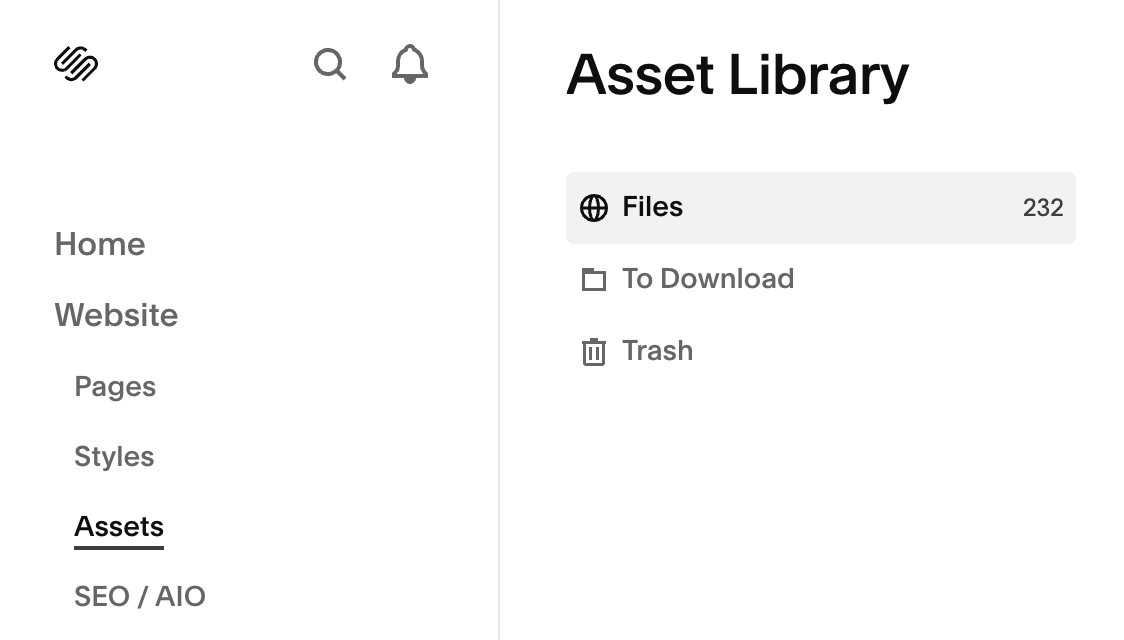Image resolution: width=1124 pixels, height=640 pixels.
Task: Open the Website section
Action: (x=116, y=316)
